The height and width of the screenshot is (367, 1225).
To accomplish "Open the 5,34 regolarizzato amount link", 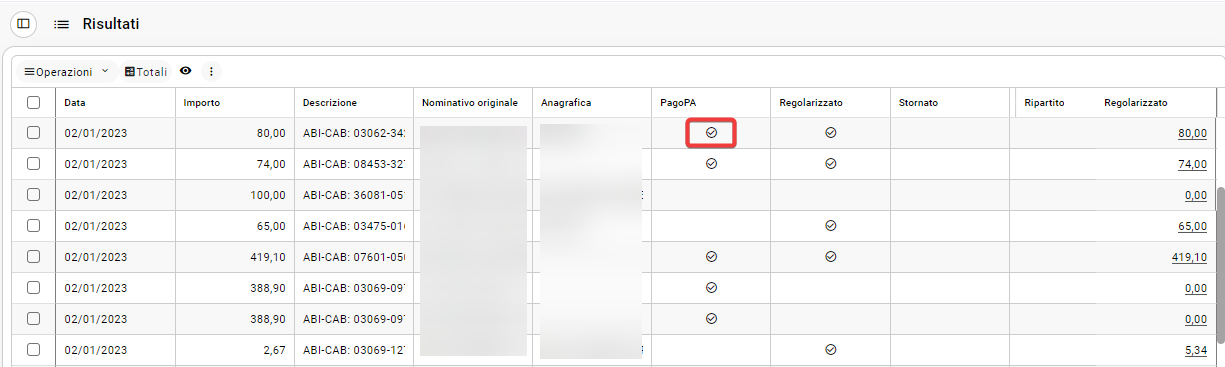I will (x=1193, y=350).
